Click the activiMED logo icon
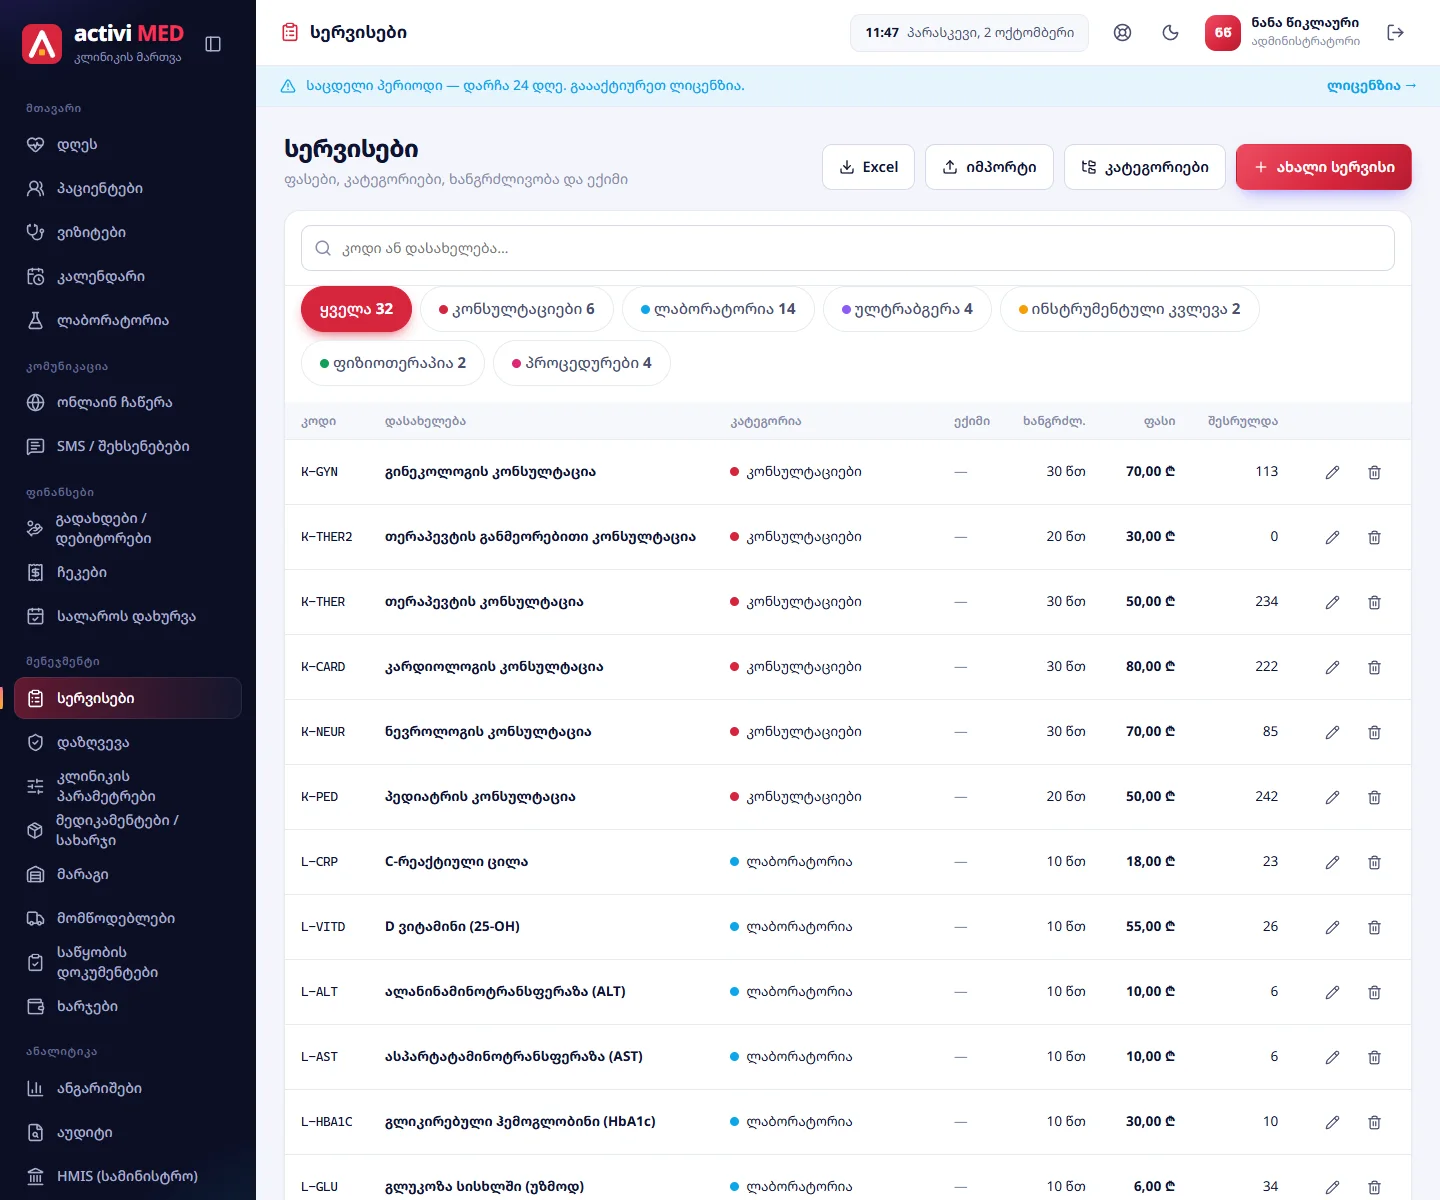This screenshot has height=1200, width=1440. coord(42,44)
